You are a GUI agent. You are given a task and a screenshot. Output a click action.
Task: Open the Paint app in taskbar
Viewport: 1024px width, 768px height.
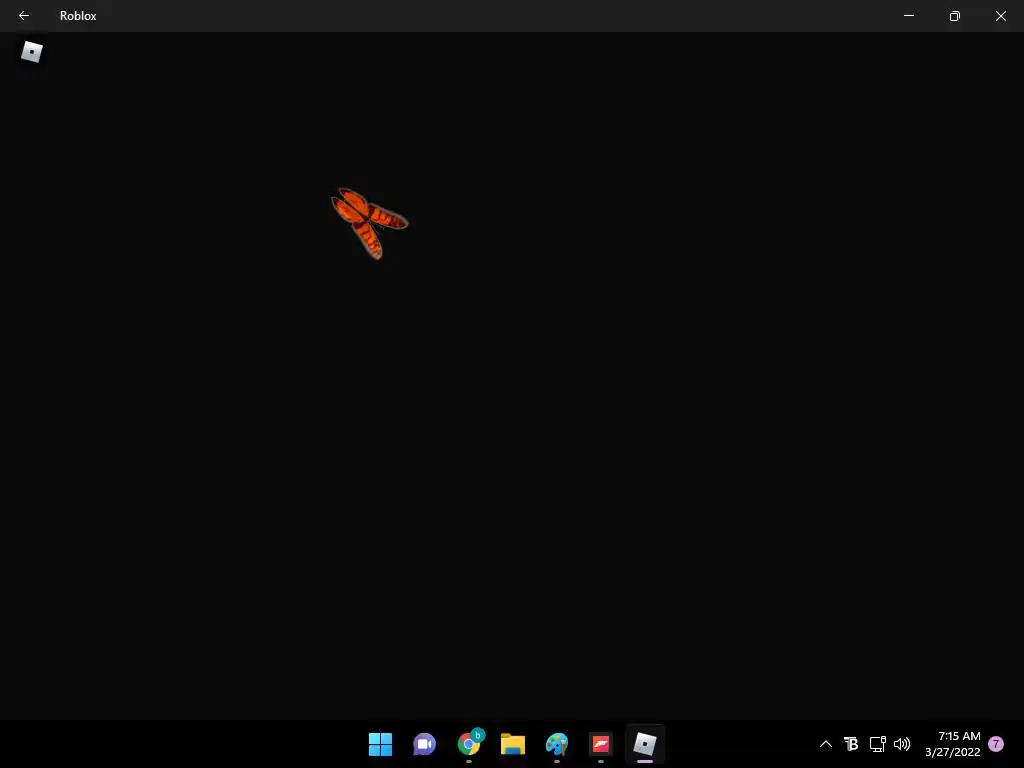(557, 744)
